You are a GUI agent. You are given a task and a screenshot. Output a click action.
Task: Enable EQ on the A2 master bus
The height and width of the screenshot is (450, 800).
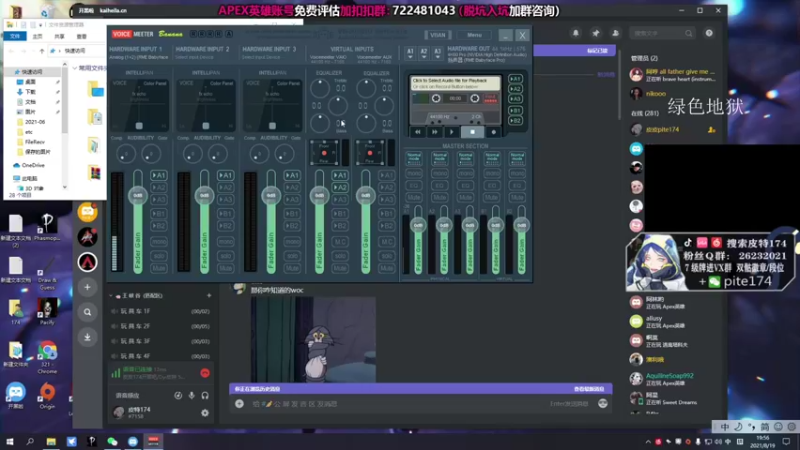440,185
